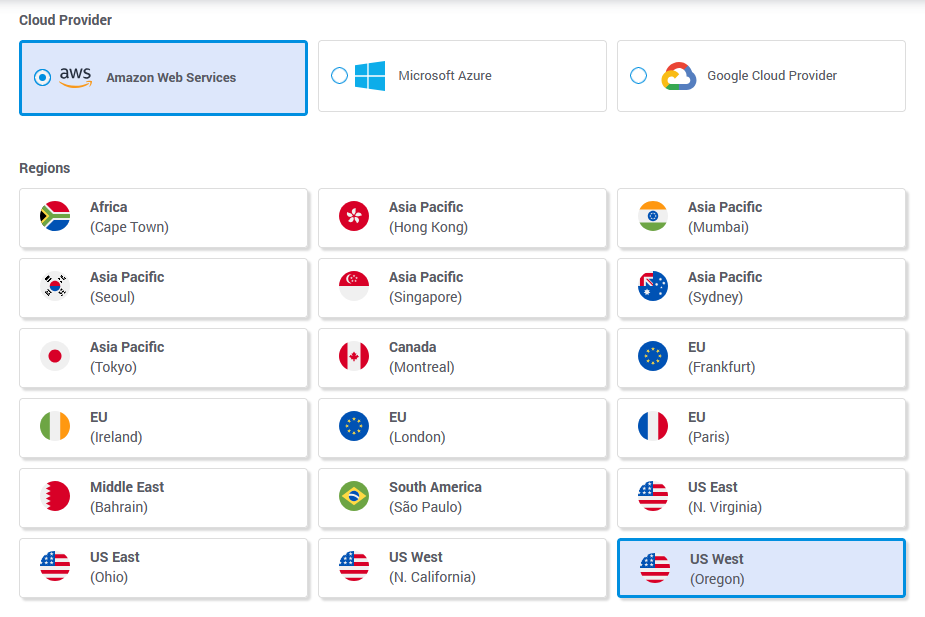925x617 pixels.
Task: Select the EU (Ireland) region card
Action: [163, 427]
